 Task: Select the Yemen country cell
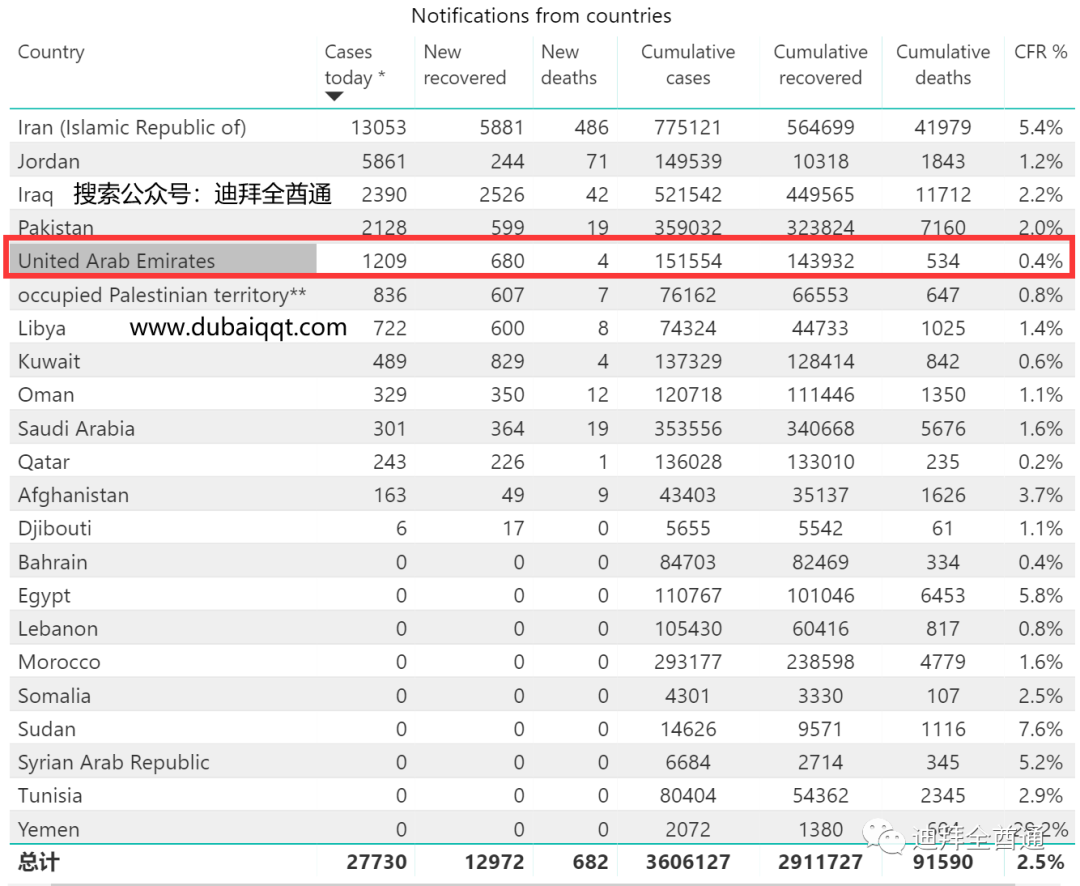49,829
